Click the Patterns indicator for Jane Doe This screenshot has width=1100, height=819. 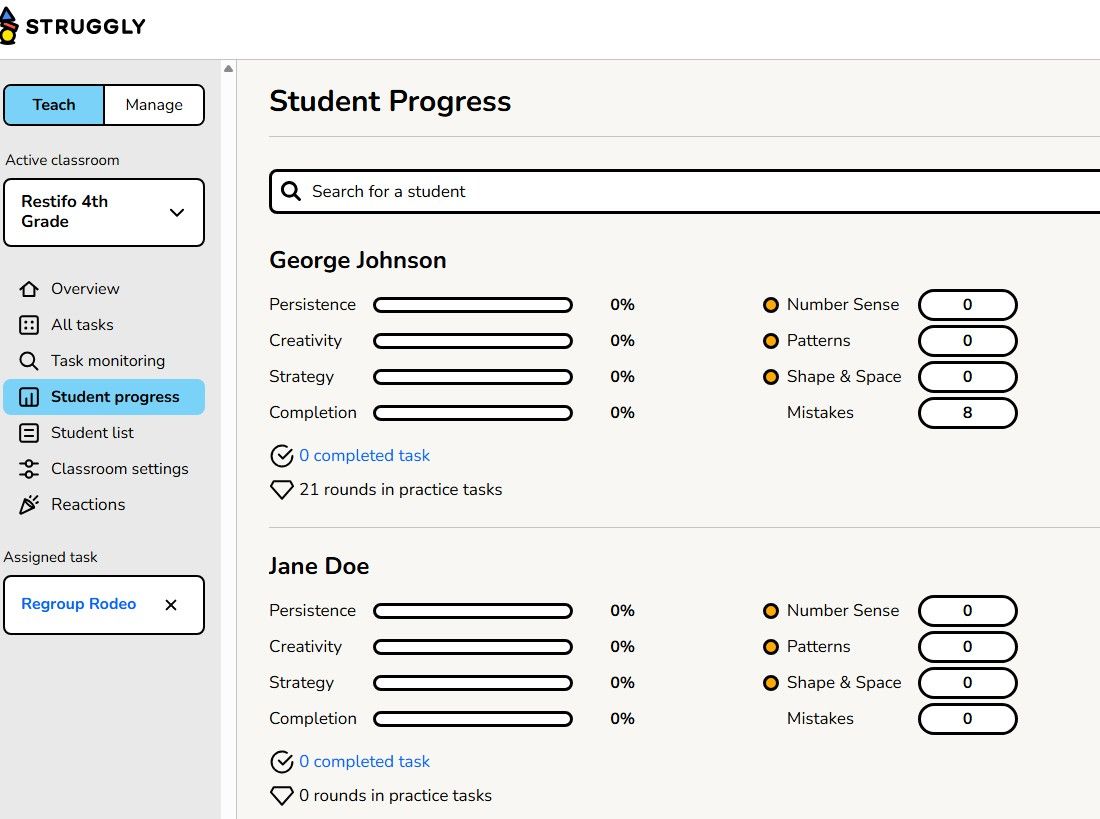pyautogui.click(x=771, y=646)
